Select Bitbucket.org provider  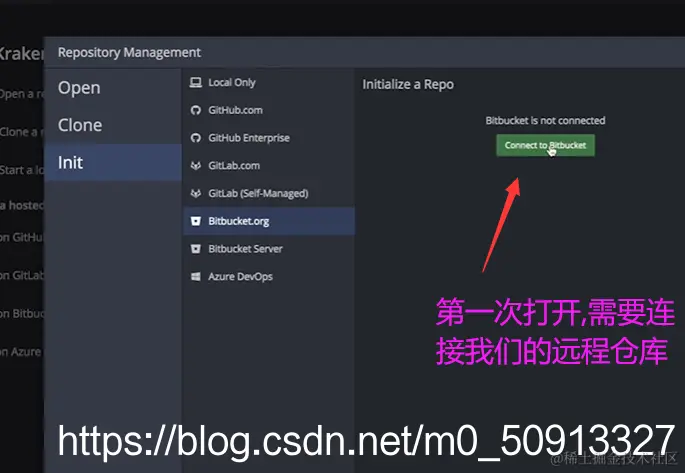pyautogui.click(x=269, y=221)
